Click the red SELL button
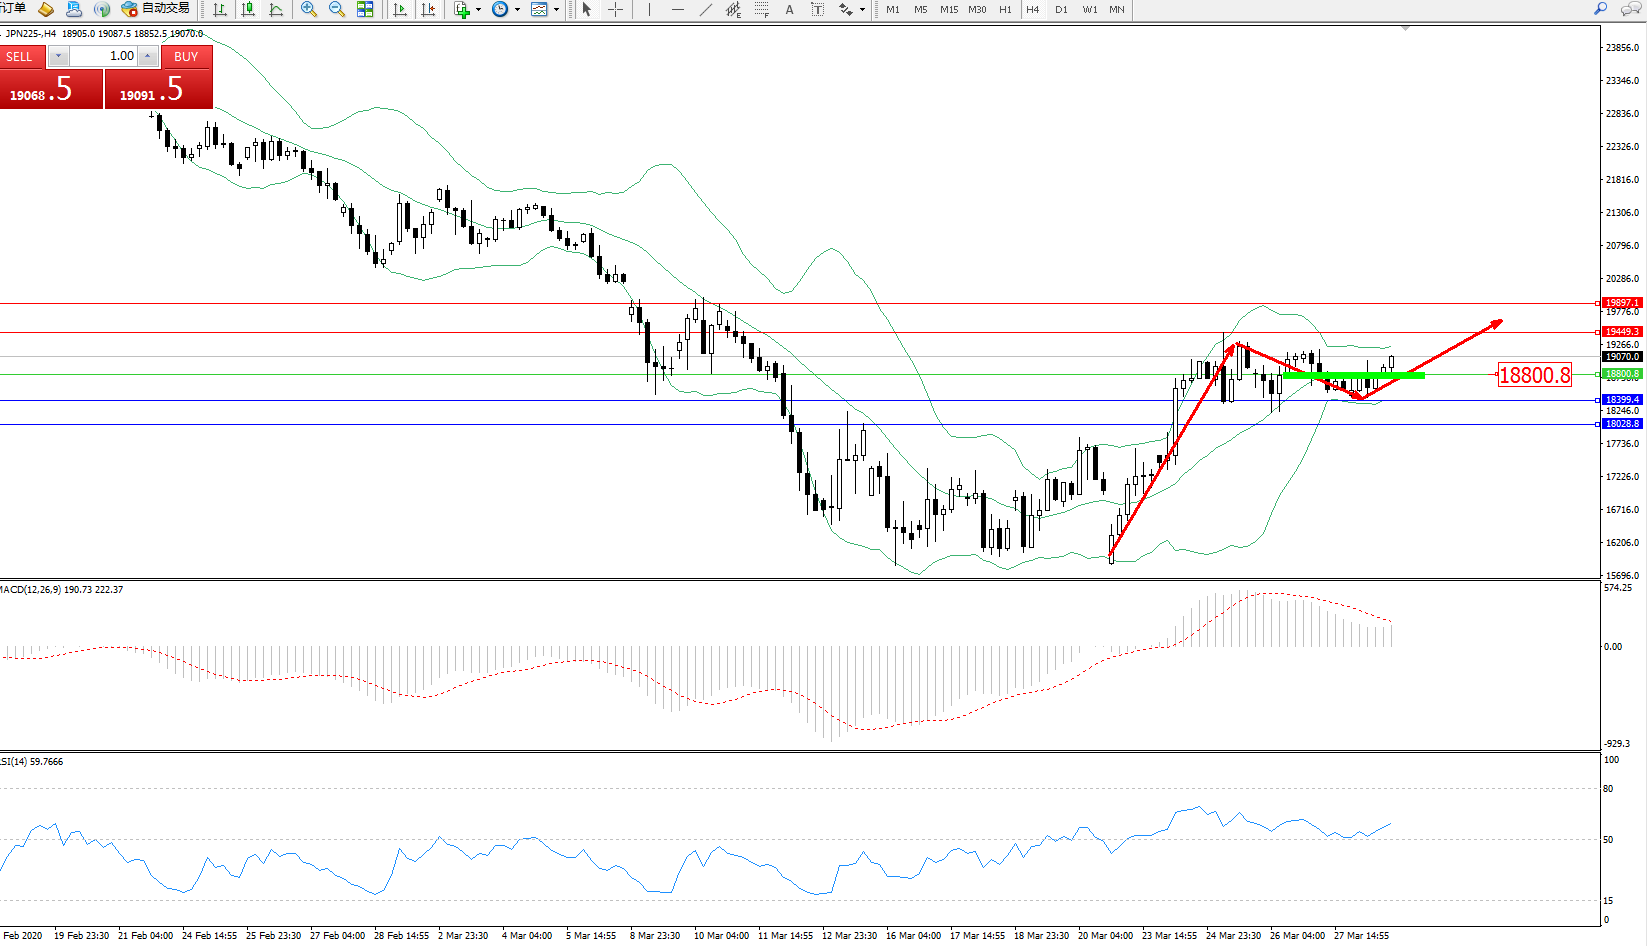 [22, 57]
